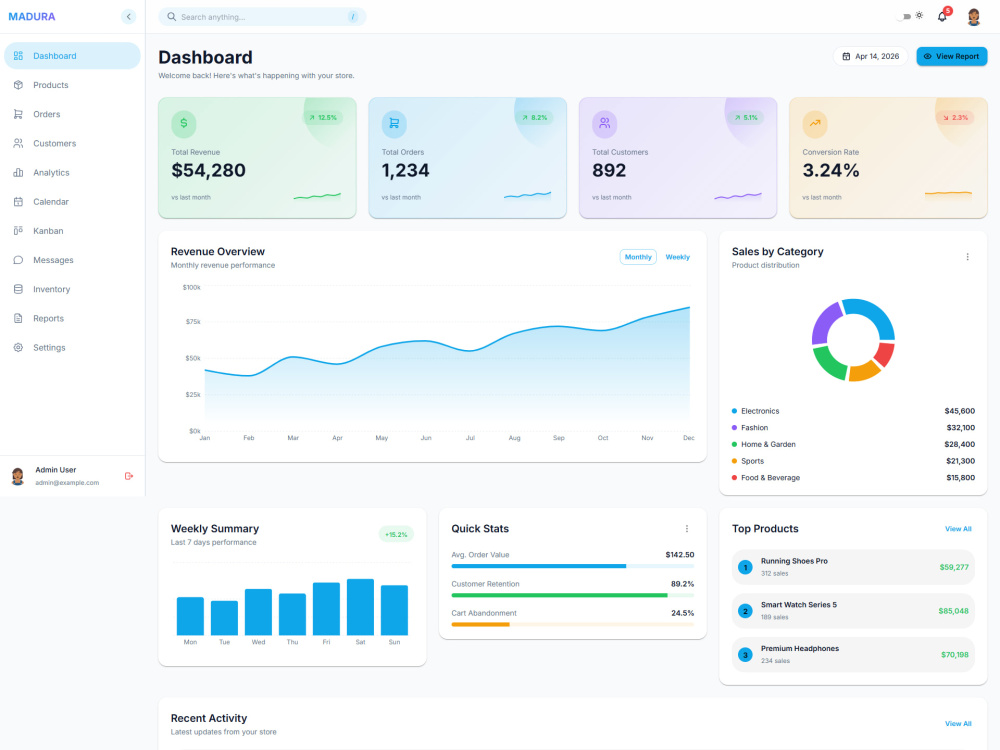Click the trend icon on Conversion Rate card
Screen dimensions: 1000x750
coord(815,124)
